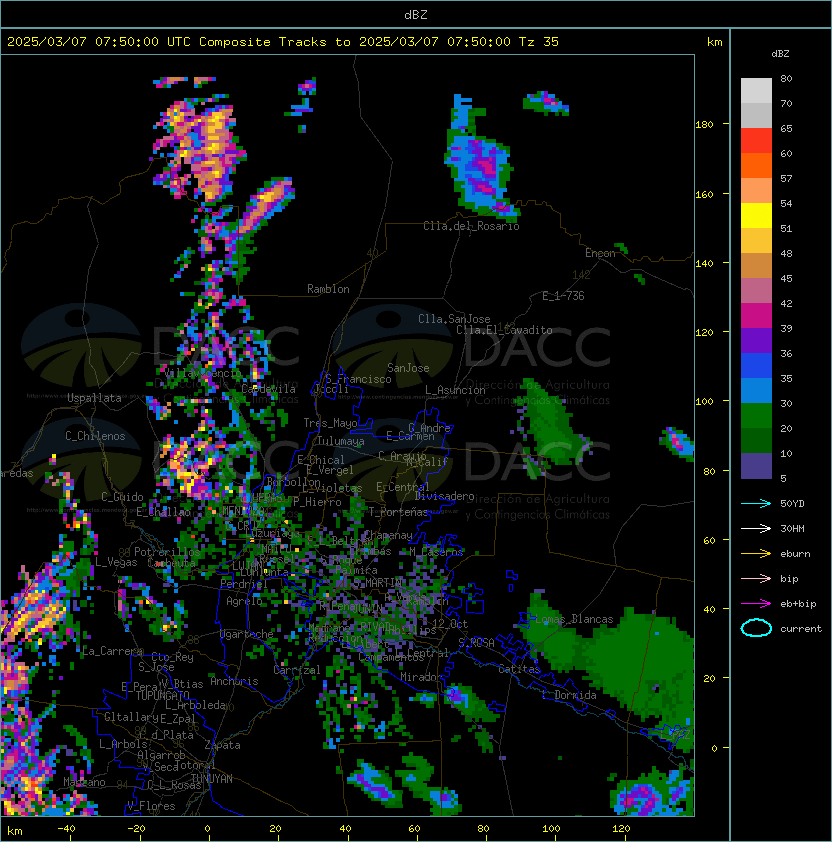Click the 'TUPUNGATO' map label

pyautogui.click(x=163, y=696)
